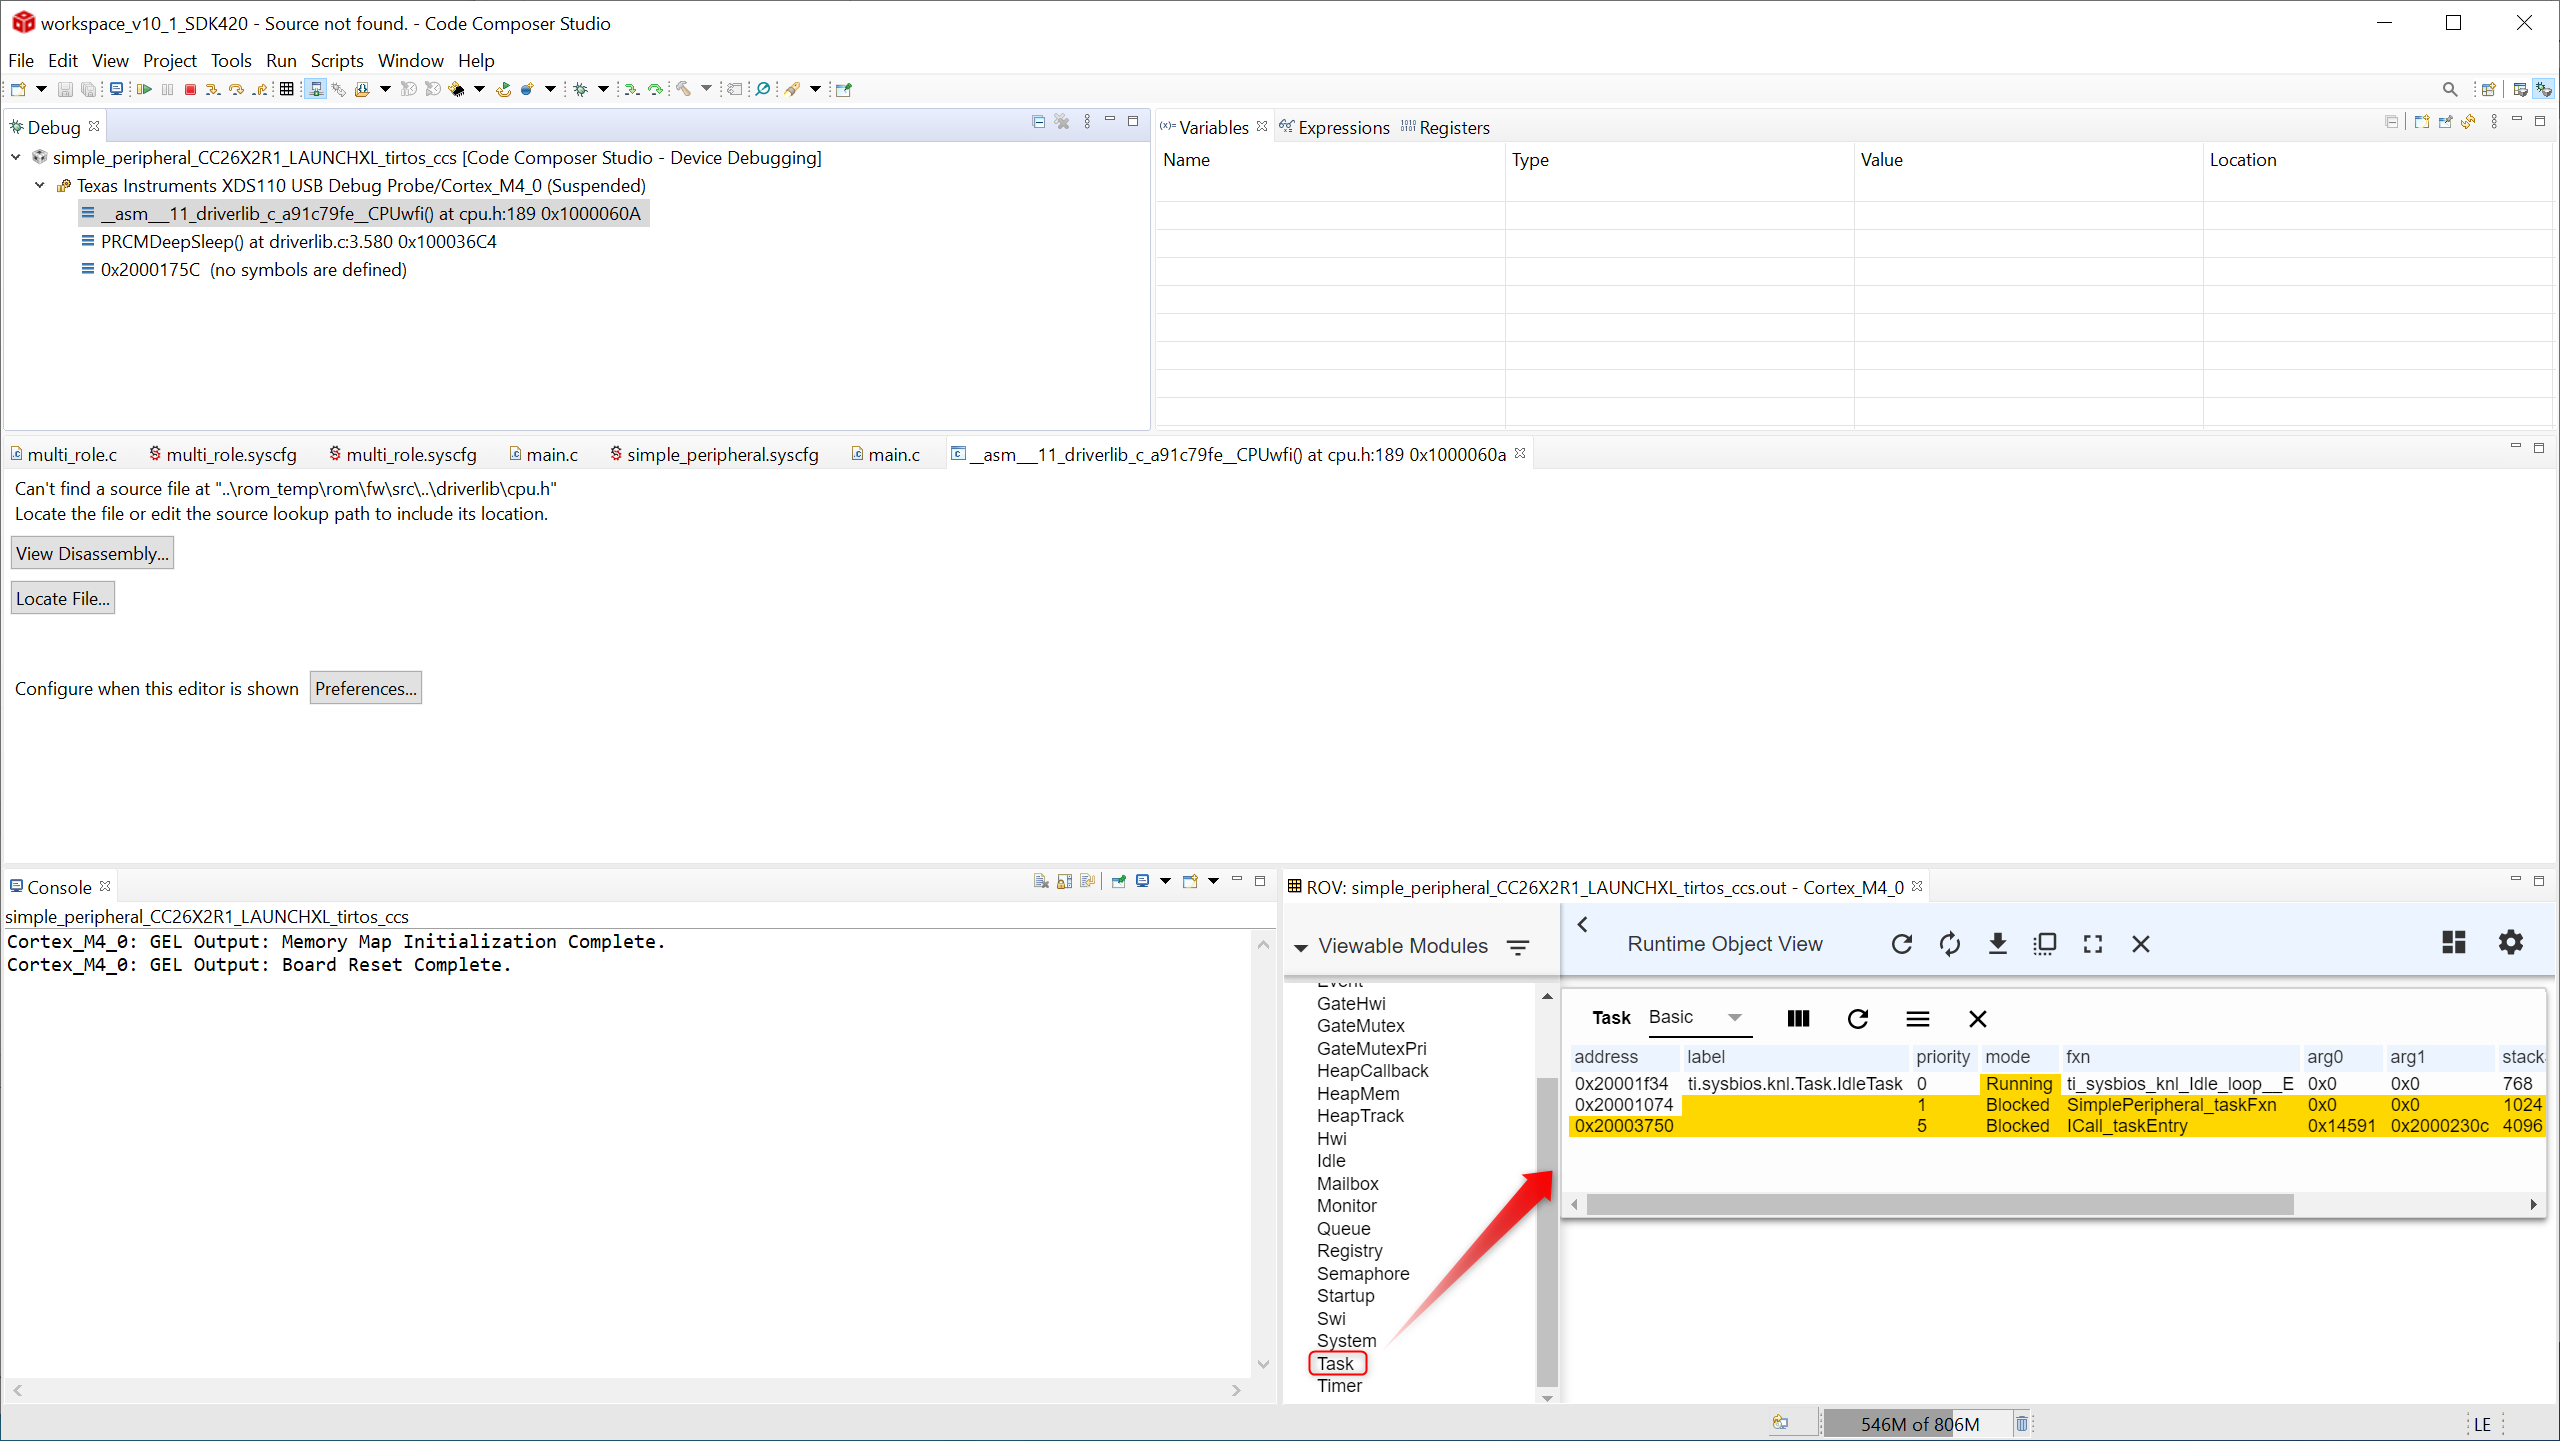The height and width of the screenshot is (1441, 2560).
Task: Click the Step Into toolbar icon
Action: tap(213, 89)
